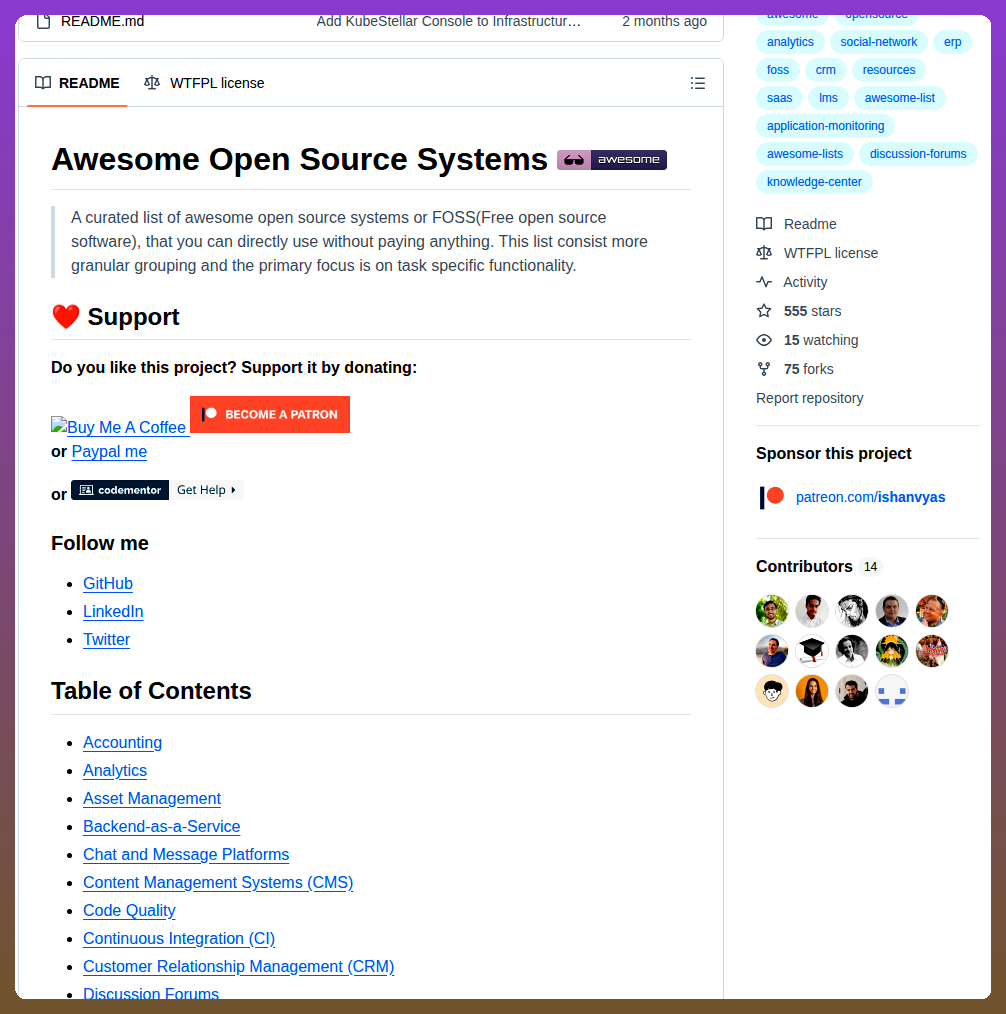1006x1014 pixels.
Task: Open the sketch-drawn face contributor avatar
Action: (x=851, y=611)
